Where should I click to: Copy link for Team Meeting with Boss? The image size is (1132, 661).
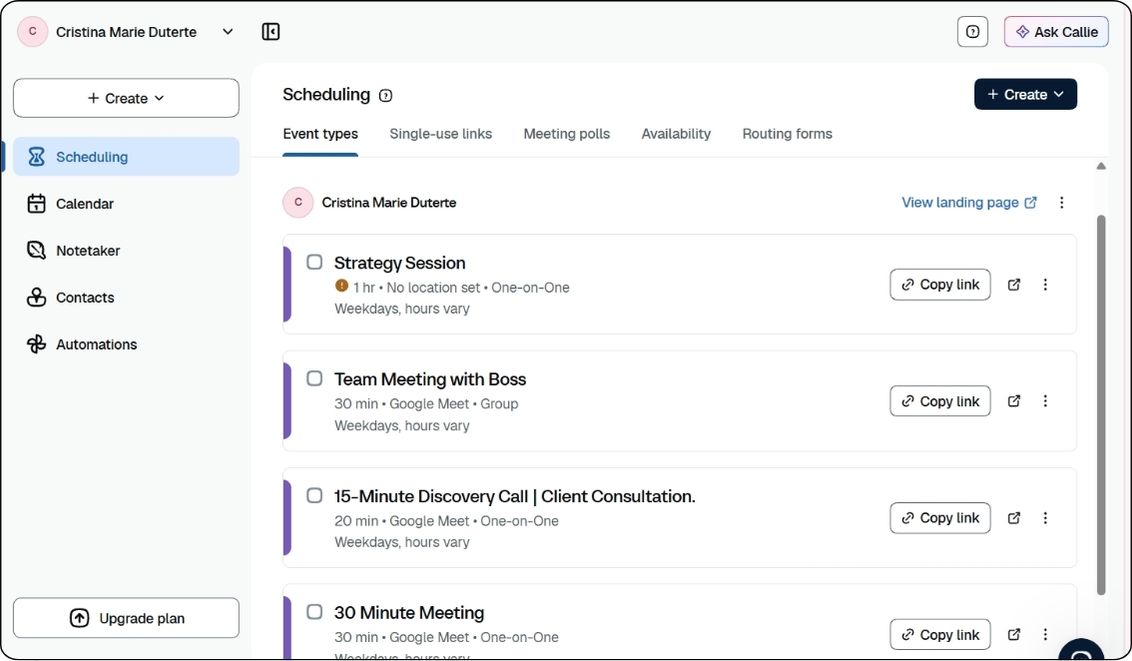940,401
